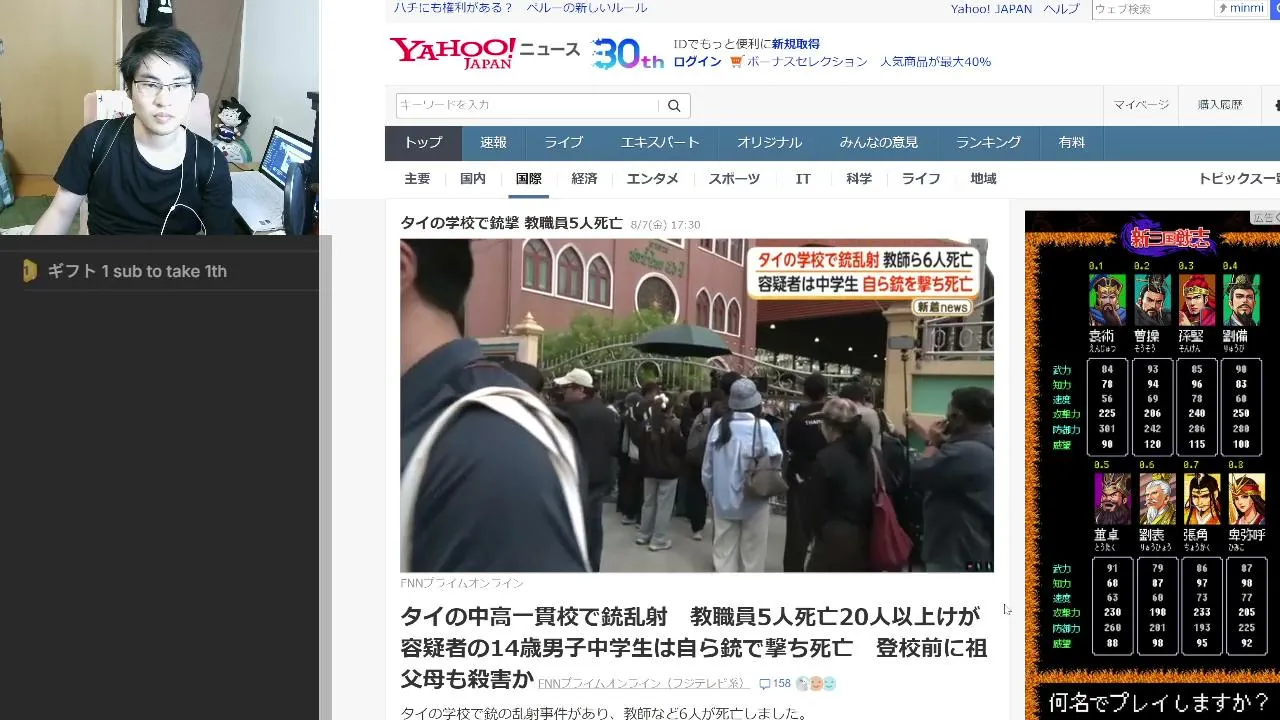Viewport: 1280px width, 720px height.
Task: Open the comments bubble icon showing 158
Action: [x=765, y=684]
